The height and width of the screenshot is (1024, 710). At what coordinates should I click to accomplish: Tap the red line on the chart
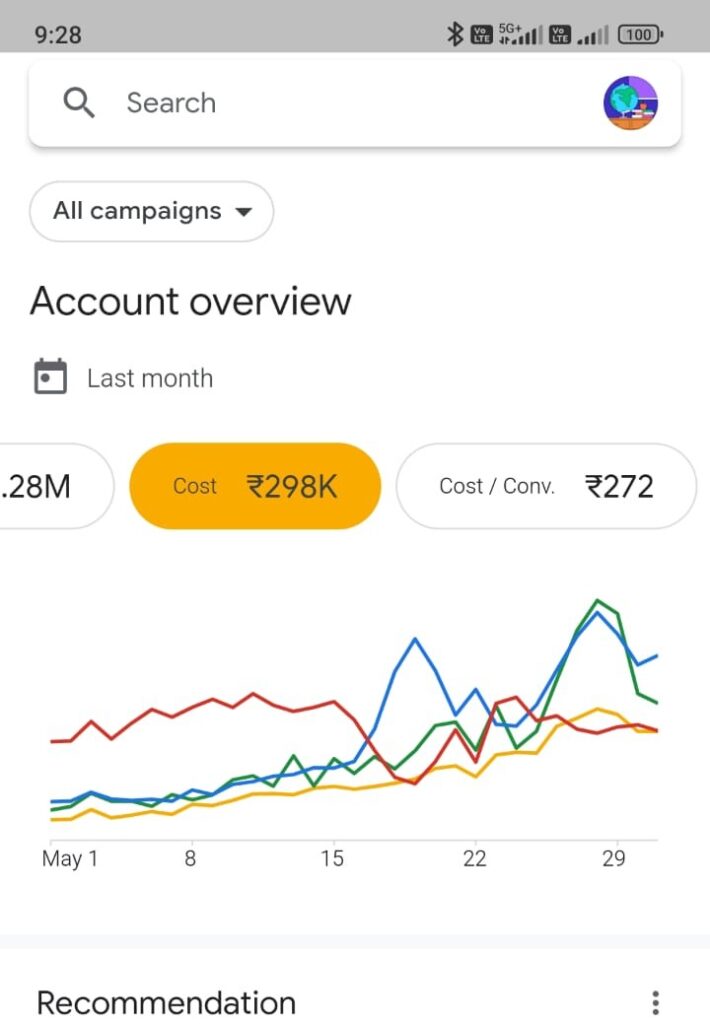(x=252, y=694)
